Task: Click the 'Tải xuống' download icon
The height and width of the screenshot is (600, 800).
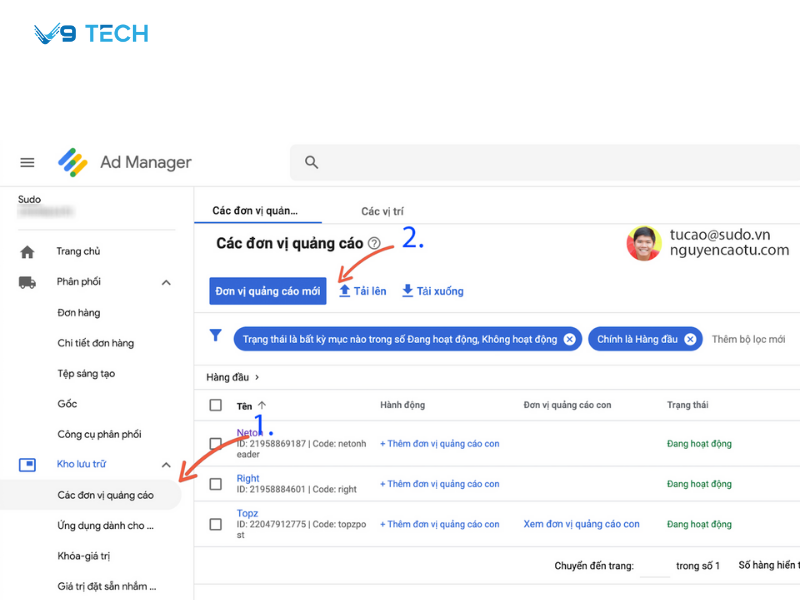Action: [x=408, y=291]
